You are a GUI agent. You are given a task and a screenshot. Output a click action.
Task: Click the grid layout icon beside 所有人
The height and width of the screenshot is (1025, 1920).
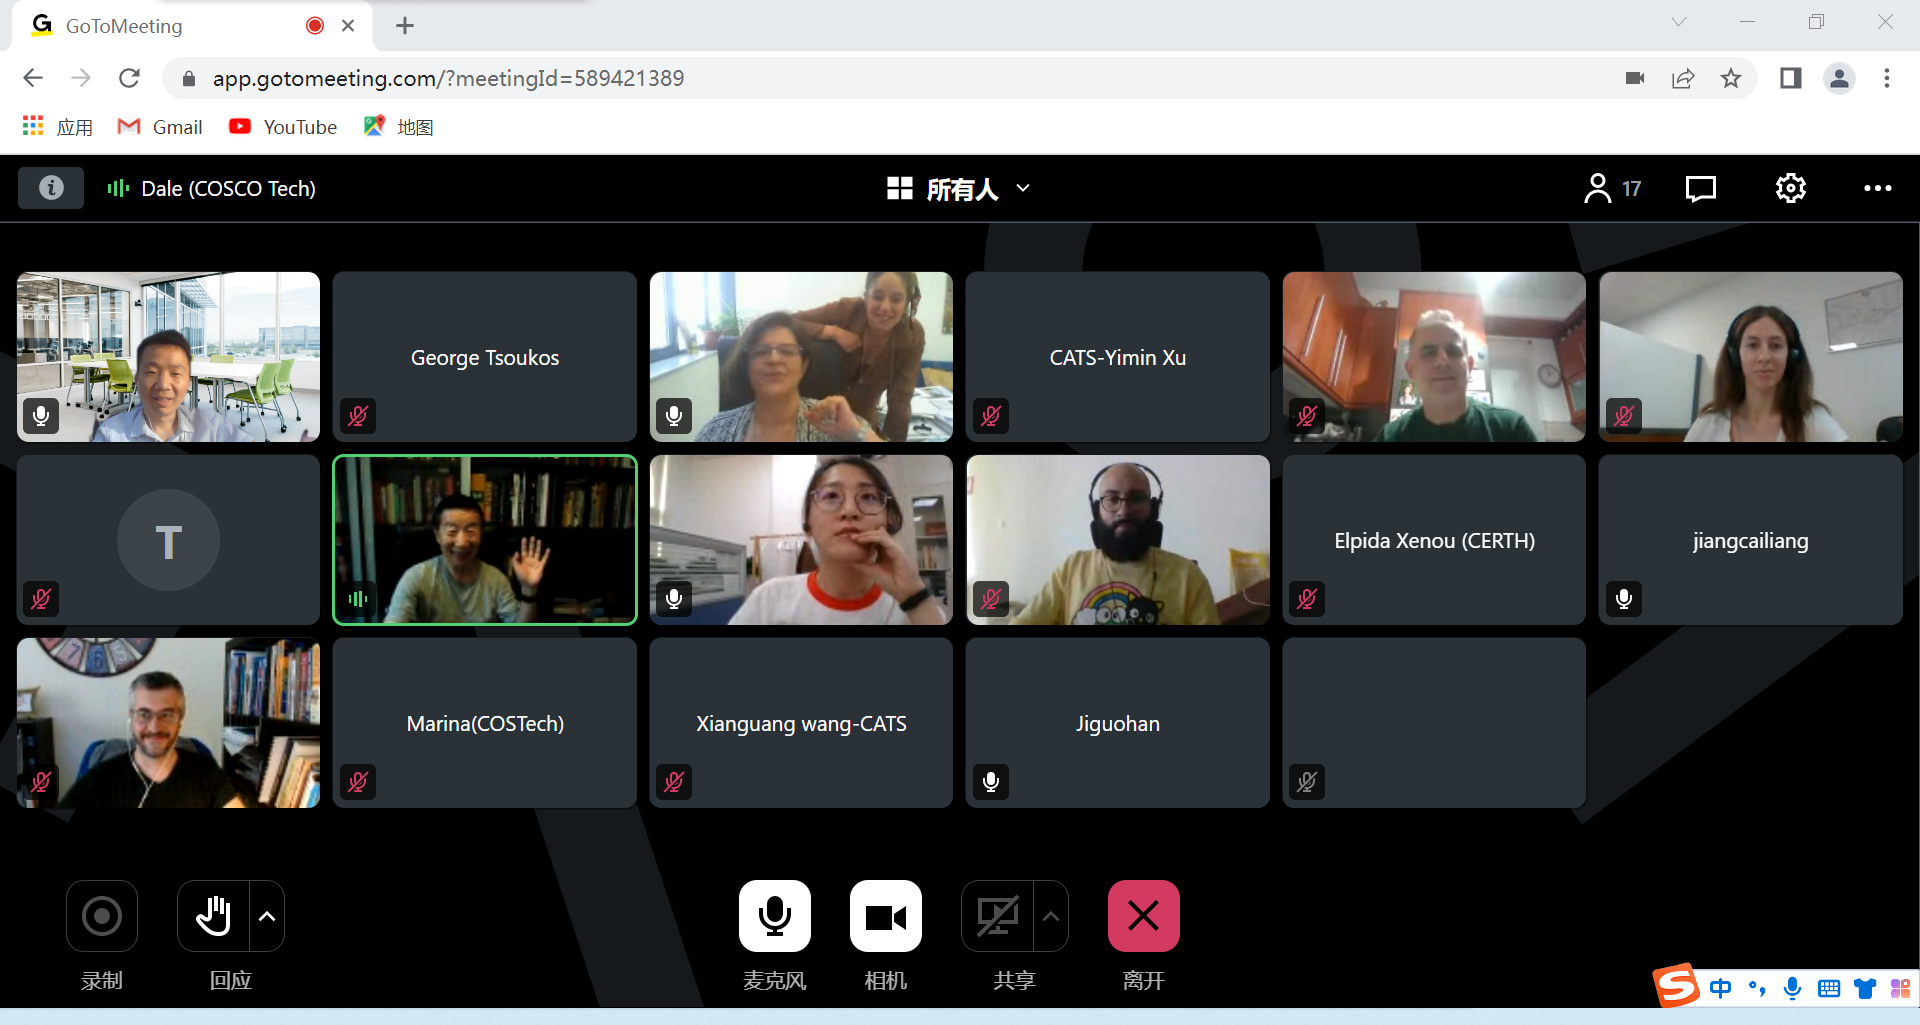point(900,188)
